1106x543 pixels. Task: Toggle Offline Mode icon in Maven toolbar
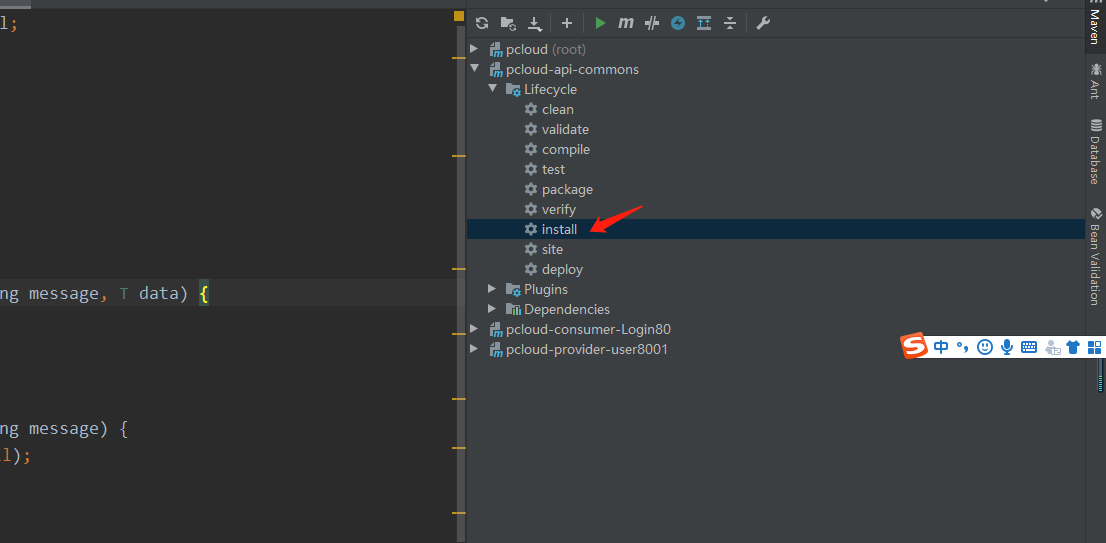652,23
